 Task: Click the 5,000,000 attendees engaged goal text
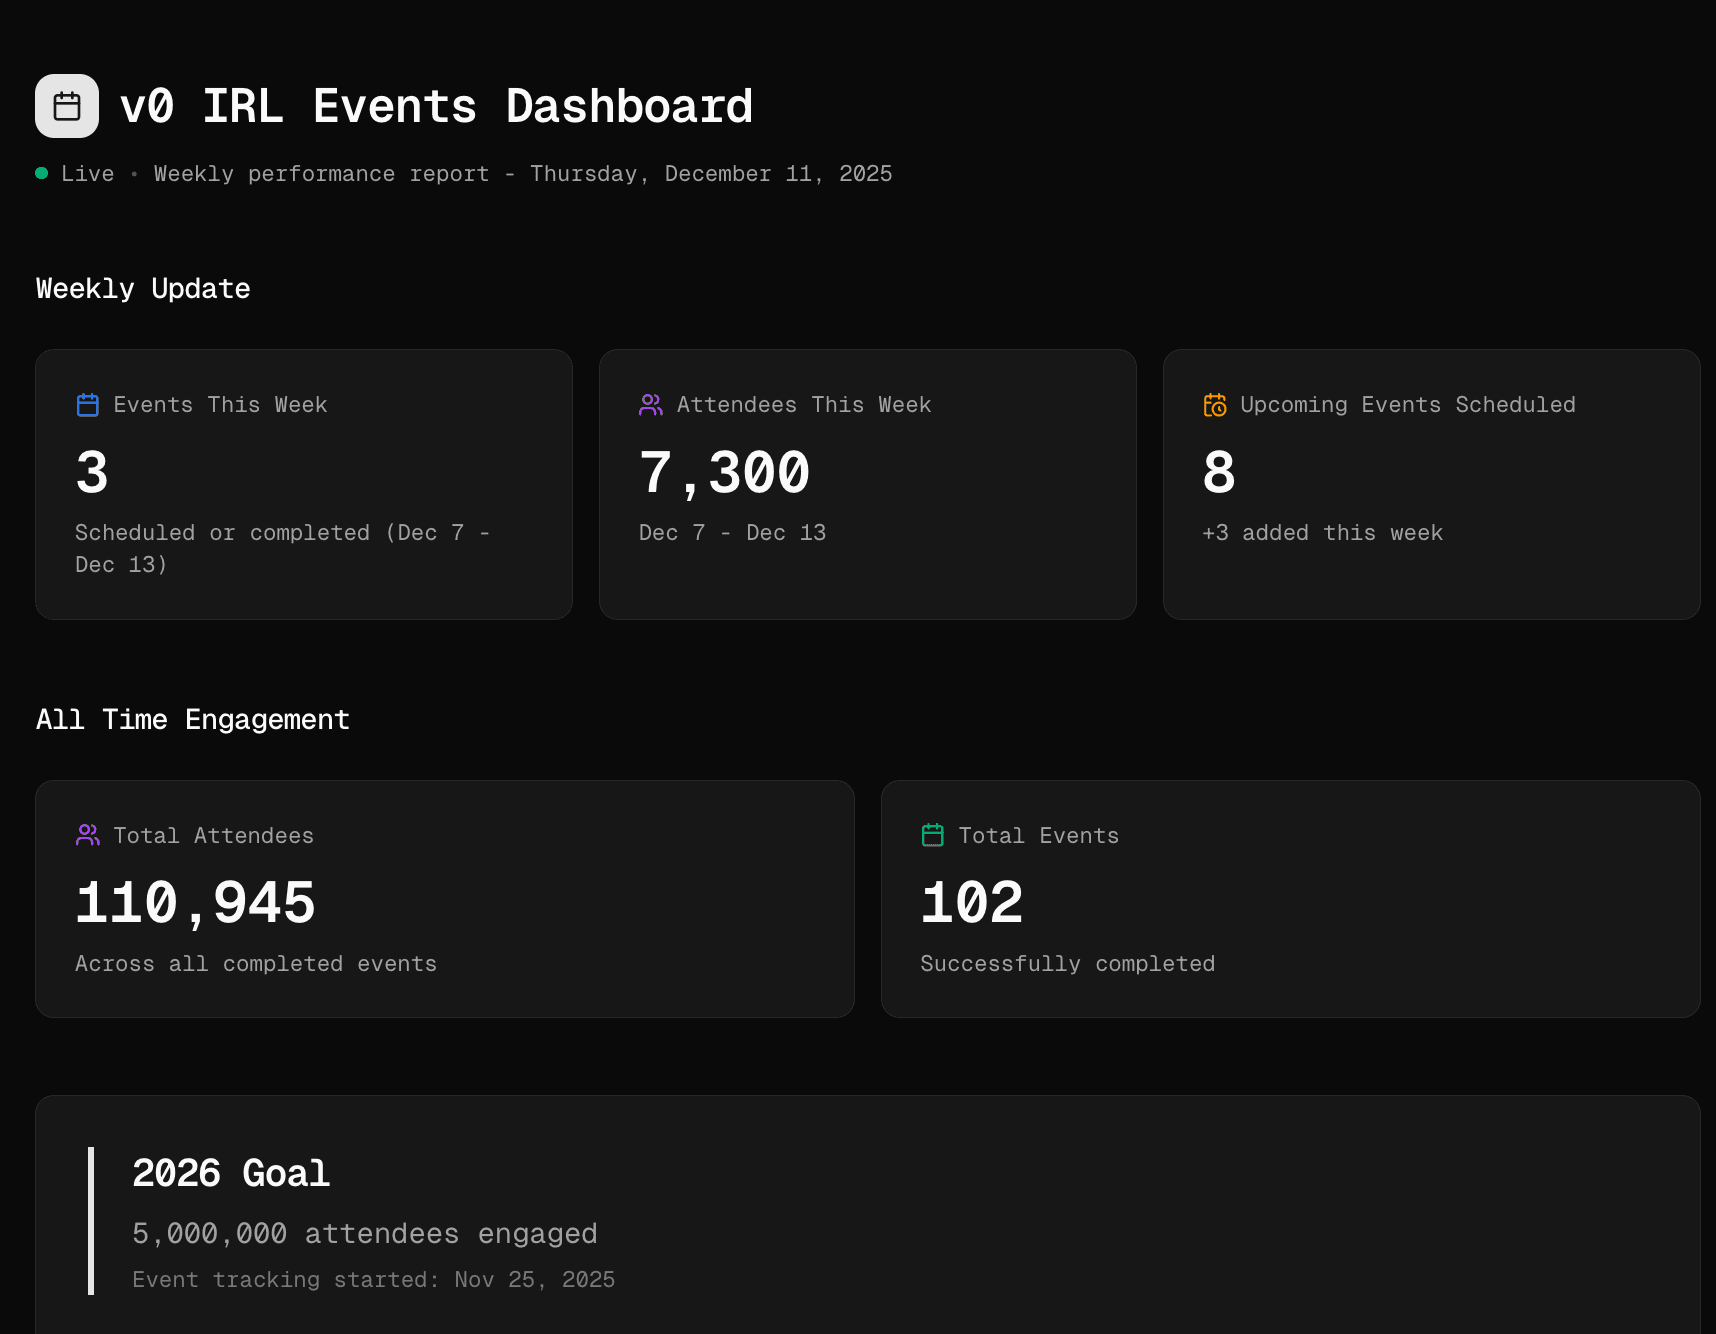(365, 1233)
